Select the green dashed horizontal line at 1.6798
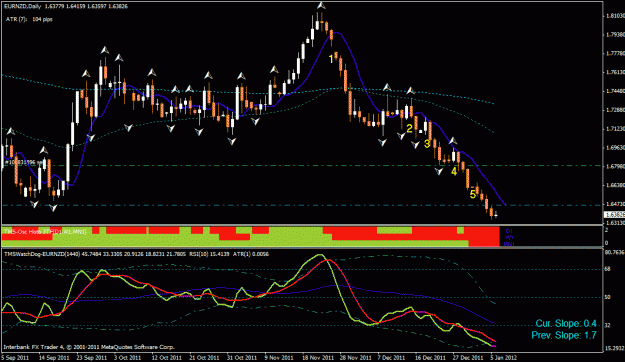Image resolution: width=625 pixels, height=362 pixels. pos(301,165)
